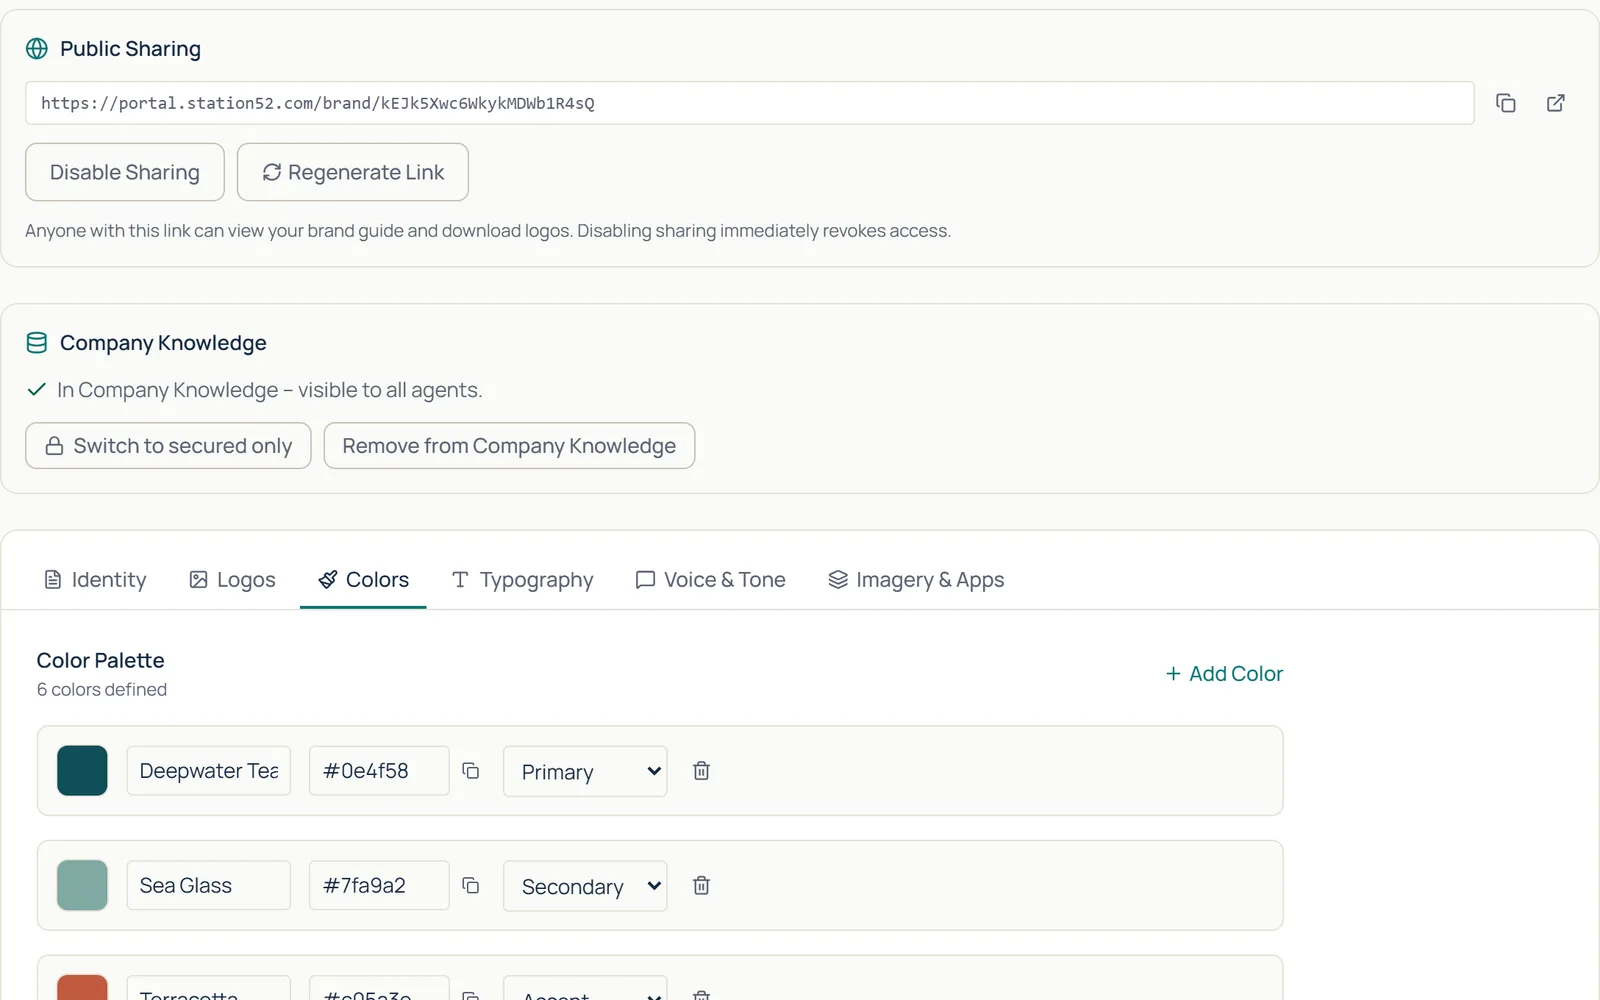Viewport: 1600px width, 1000px height.
Task: Pick the Terracotta color swatch
Action: point(82,988)
